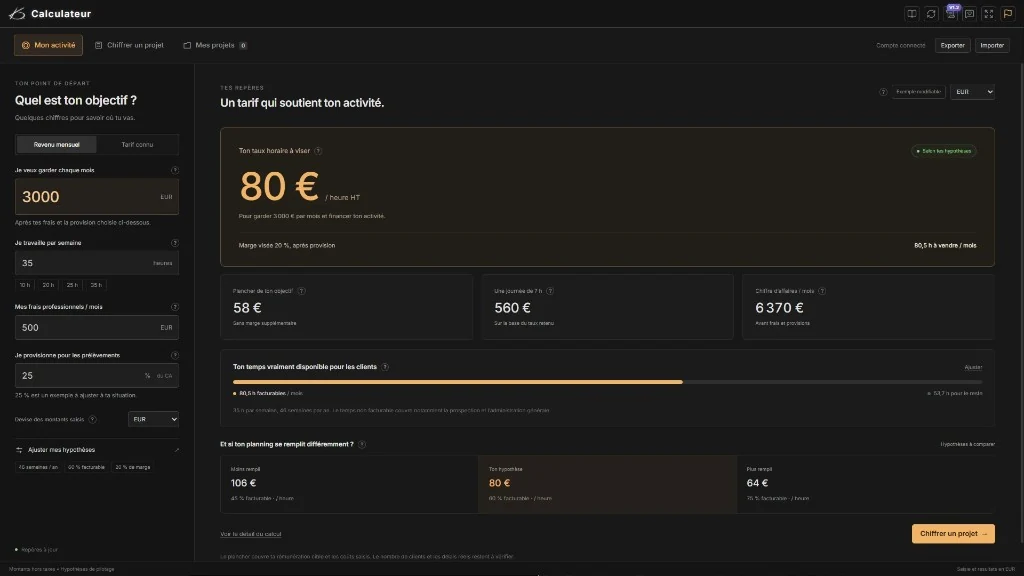The width and height of the screenshot is (1024, 576).
Task: Open help for 'Plancher de ton objectif'
Action: [x=301, y=291]
